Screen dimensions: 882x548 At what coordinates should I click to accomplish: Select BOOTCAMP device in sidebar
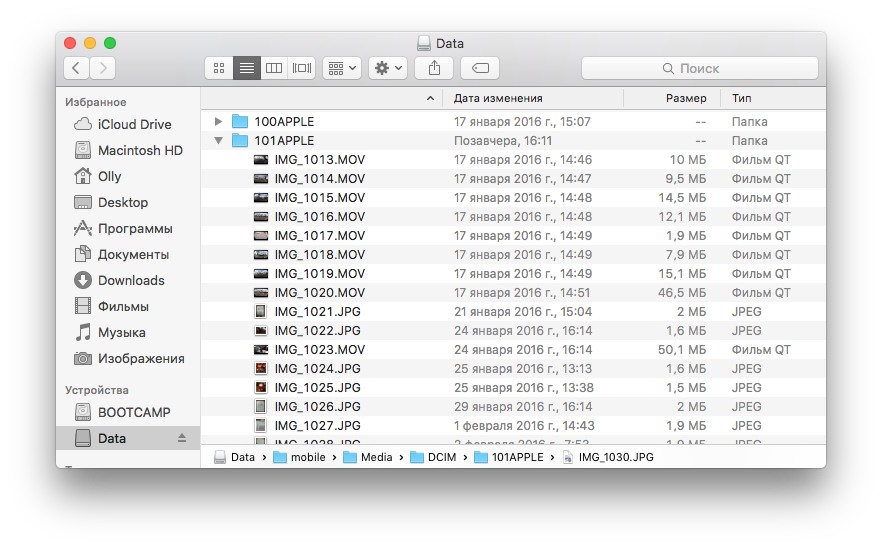click(134, 412)
